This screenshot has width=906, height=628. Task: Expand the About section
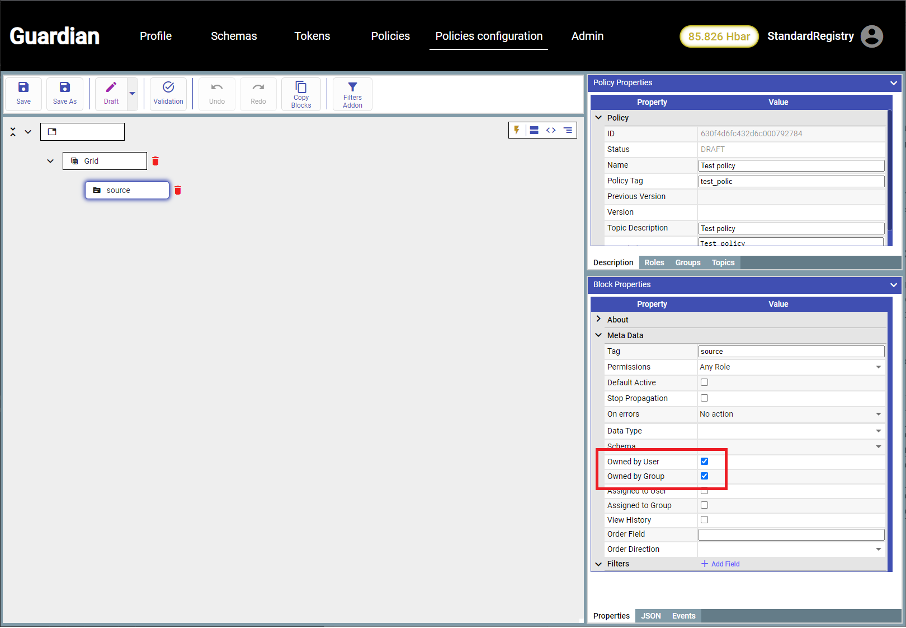(x=599, y=320)
